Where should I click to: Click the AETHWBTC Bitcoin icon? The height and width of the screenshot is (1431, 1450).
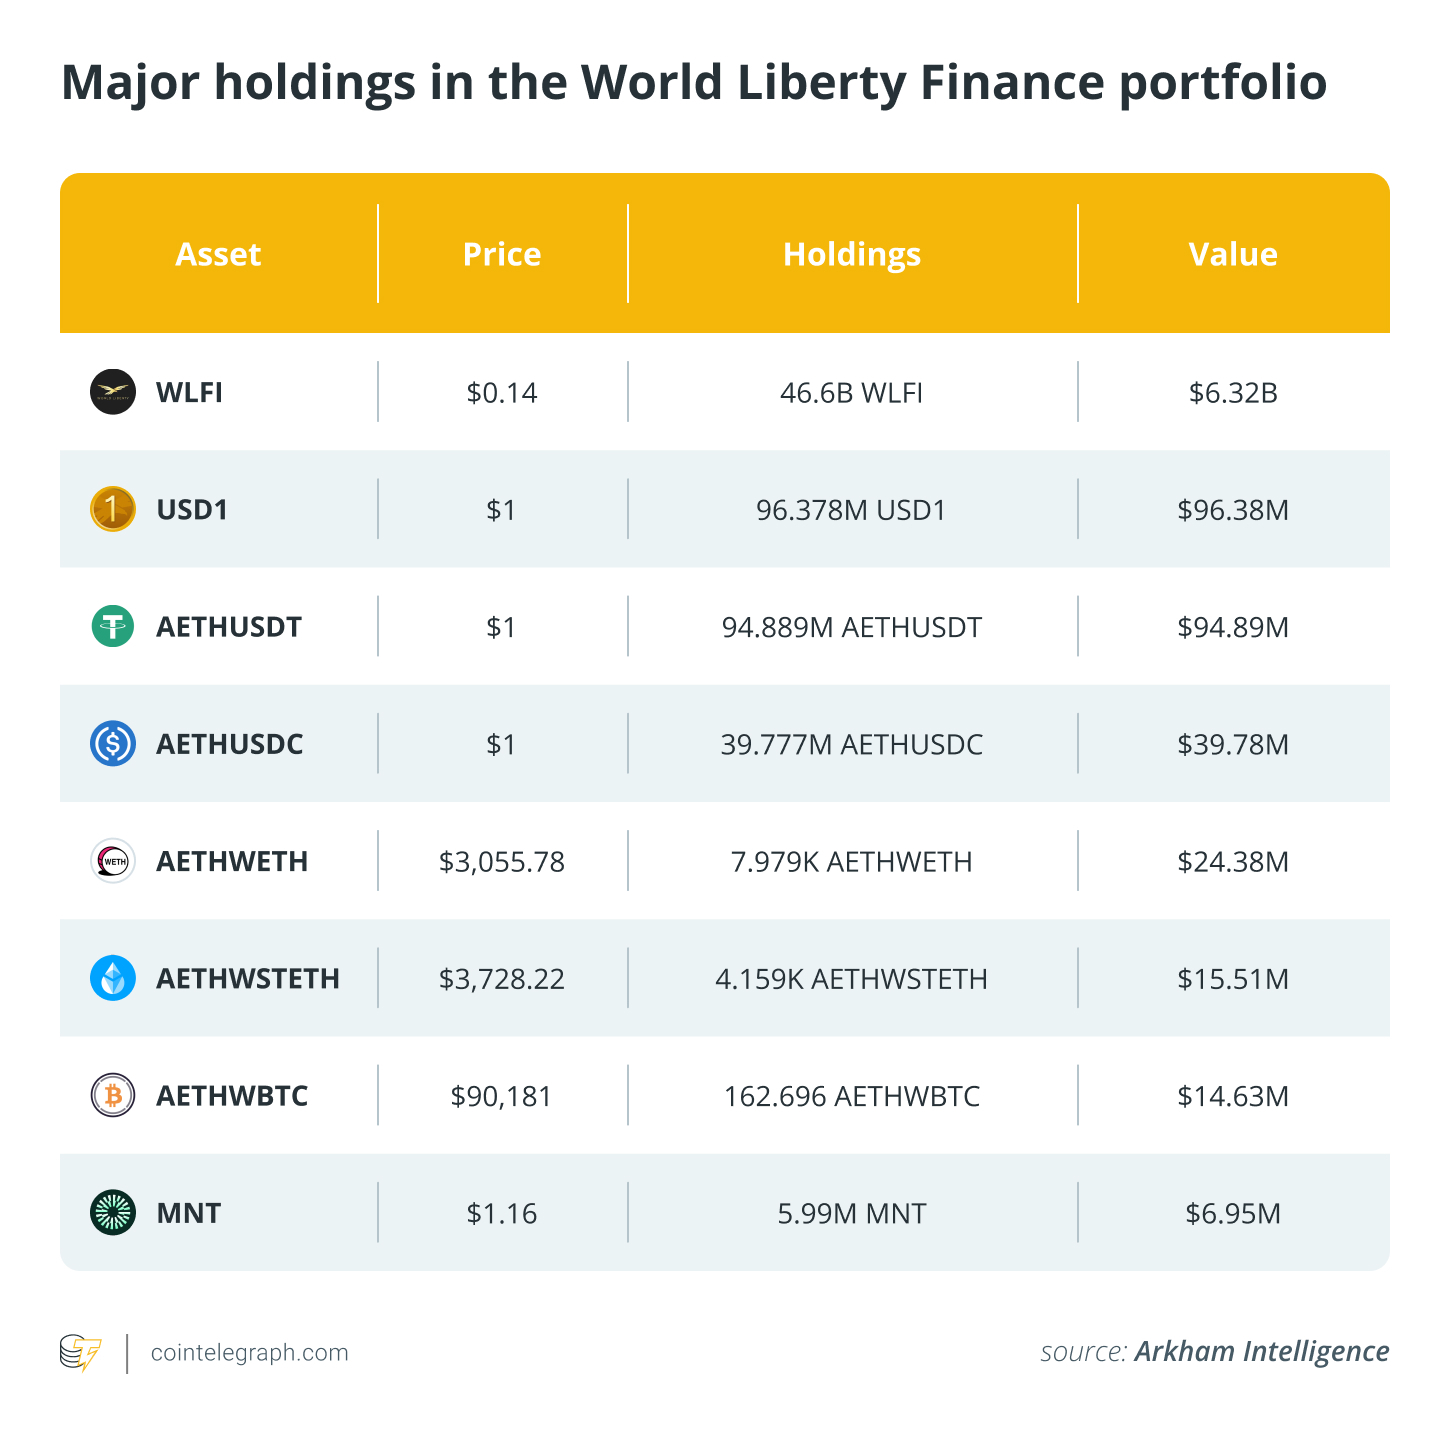pyautogui.click(x=113, y=1096)
